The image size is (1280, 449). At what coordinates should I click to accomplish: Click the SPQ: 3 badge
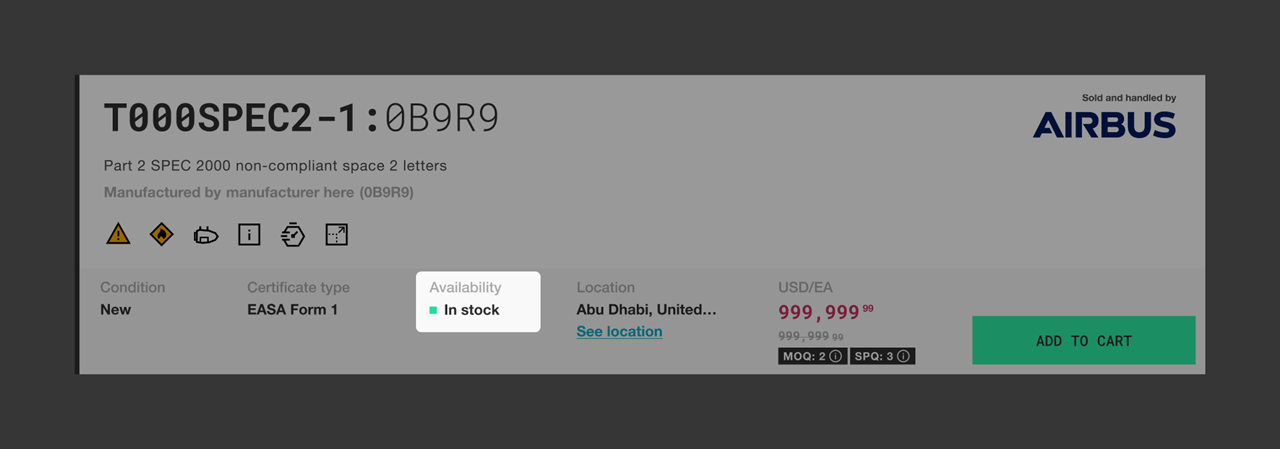883,356
